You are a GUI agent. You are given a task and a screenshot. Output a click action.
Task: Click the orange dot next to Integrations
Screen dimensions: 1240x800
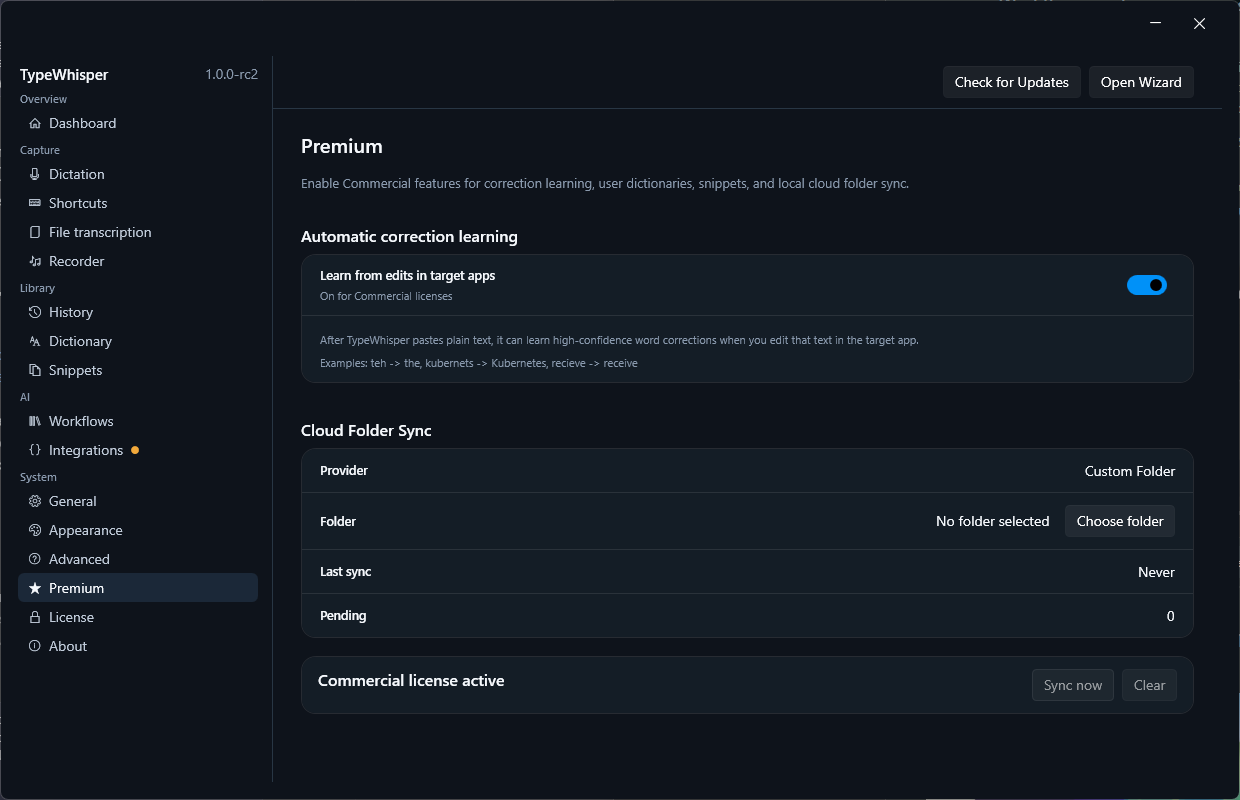pyautogui.click(x=135, y=450)
